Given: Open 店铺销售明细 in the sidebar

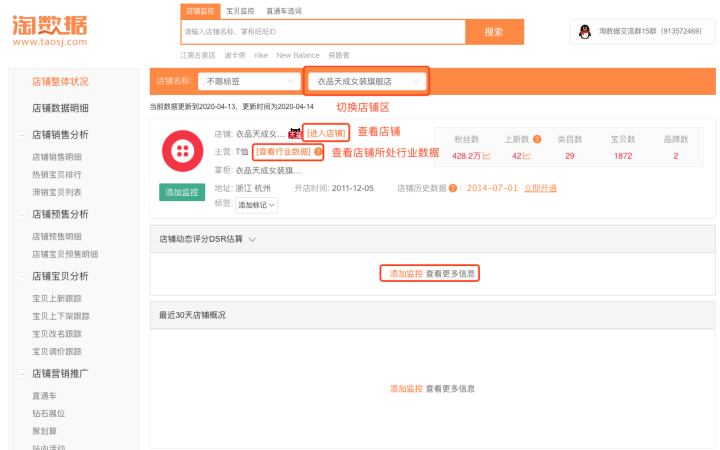Looking at the screenshot, I should pyautogui.click(x=57, y=157).
